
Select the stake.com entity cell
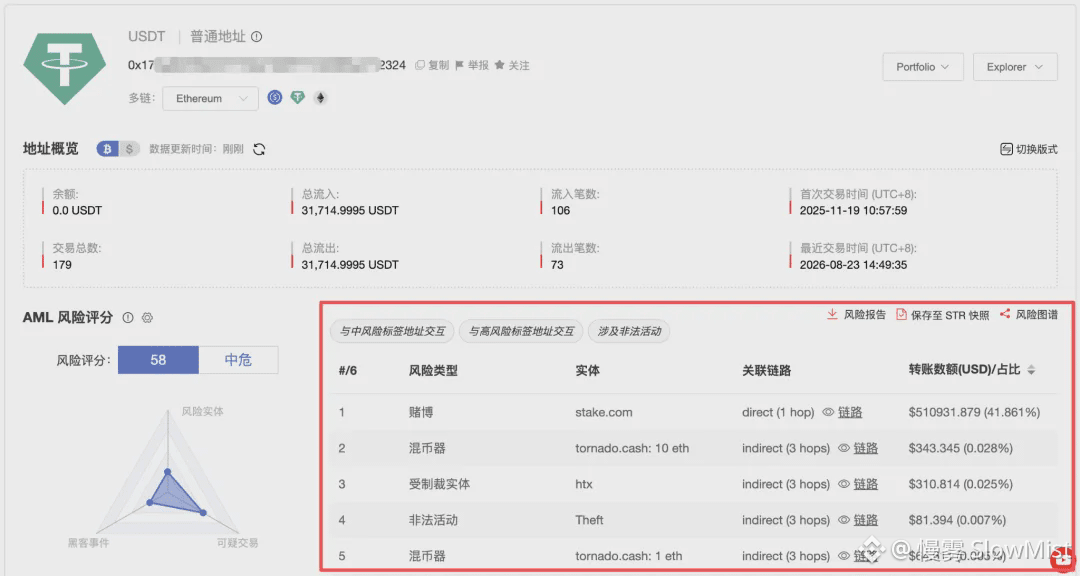coord(603,412)
